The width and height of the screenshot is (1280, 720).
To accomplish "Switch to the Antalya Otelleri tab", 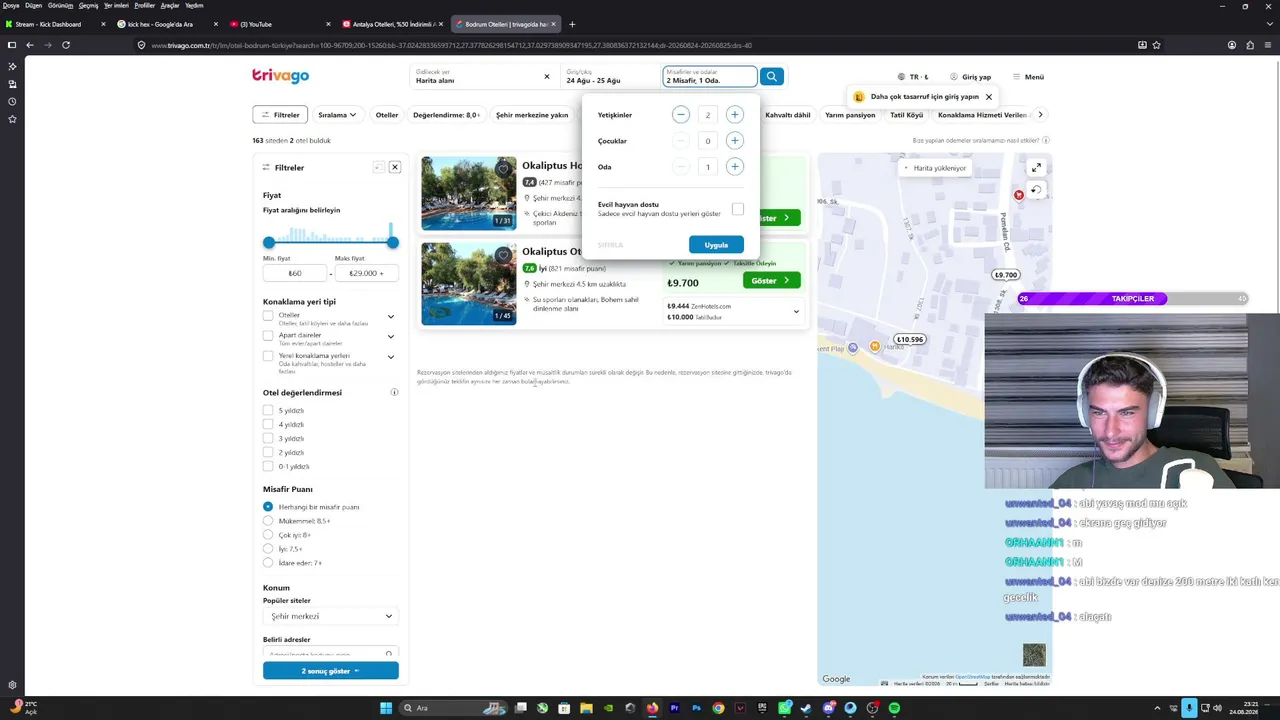I will pos(391,24).
